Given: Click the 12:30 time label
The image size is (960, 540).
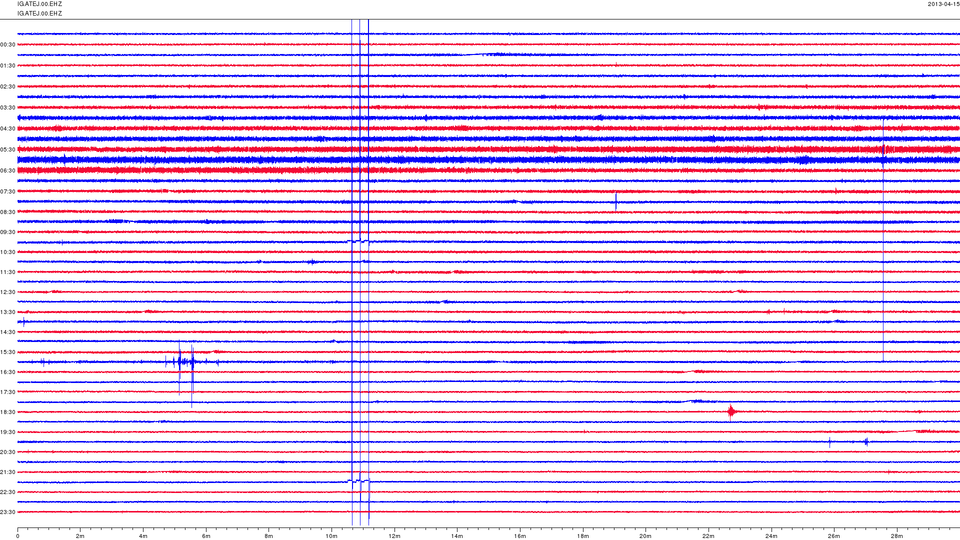Looking at the screenshot, I should point(8,292).
